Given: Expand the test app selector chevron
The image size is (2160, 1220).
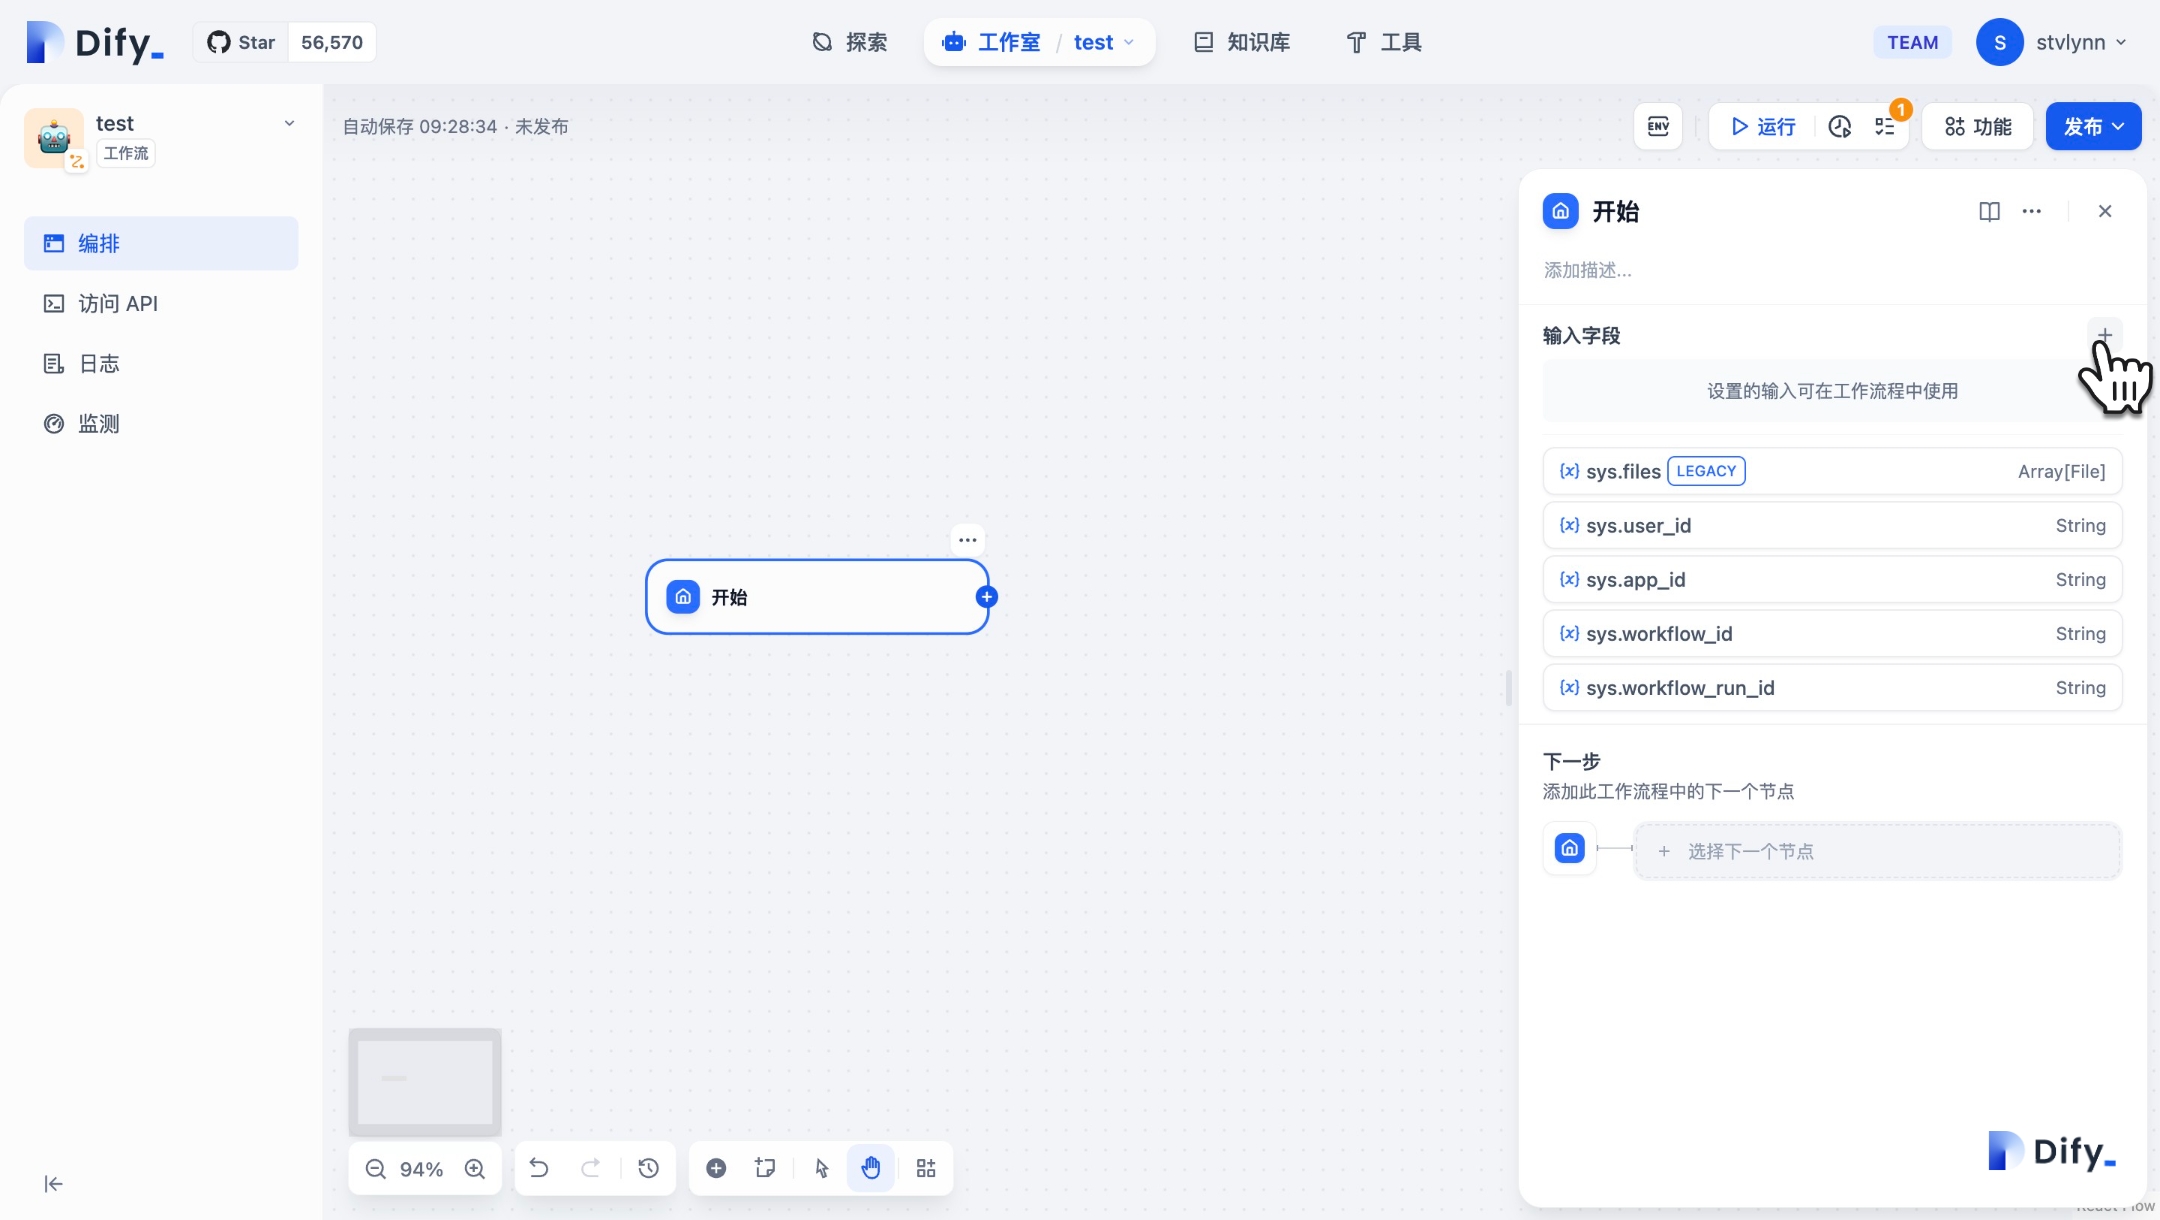Looking at the screenshot, I should tap(289, 124).
